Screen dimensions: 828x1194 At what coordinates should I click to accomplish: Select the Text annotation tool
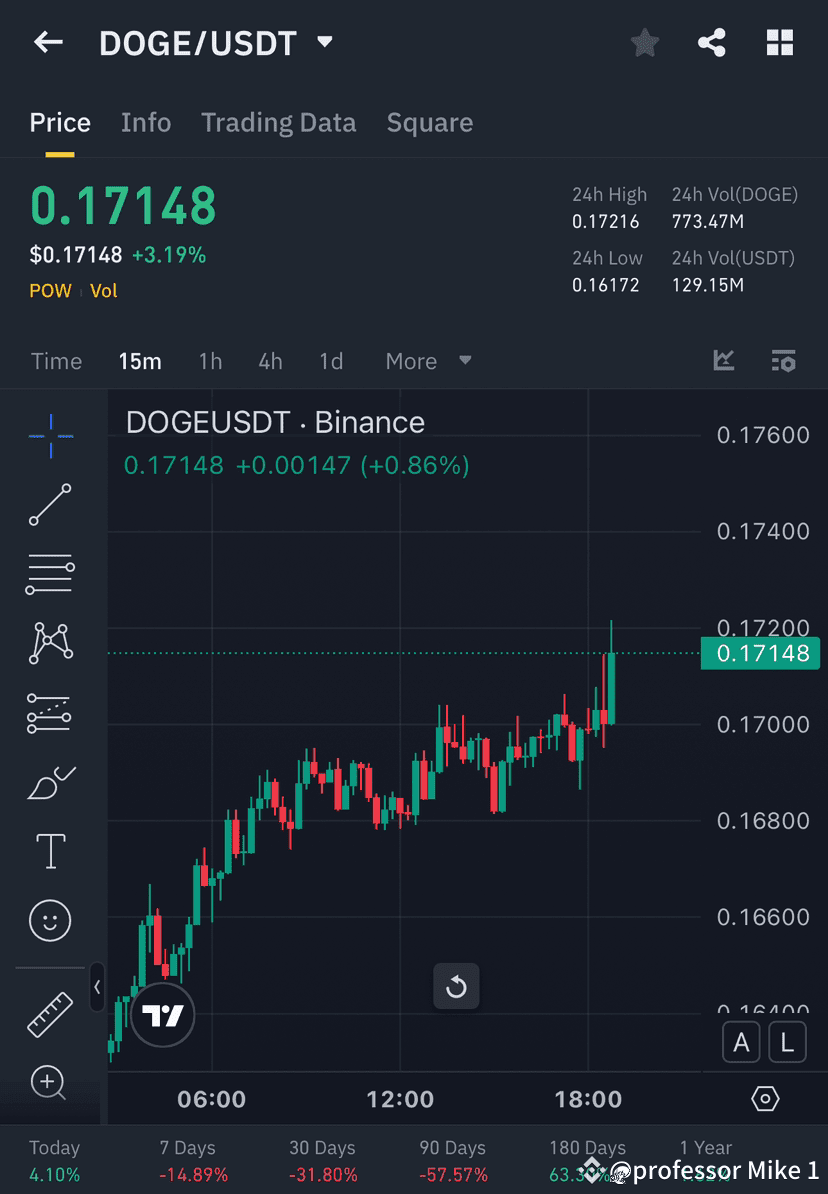[x=50, y=851]
